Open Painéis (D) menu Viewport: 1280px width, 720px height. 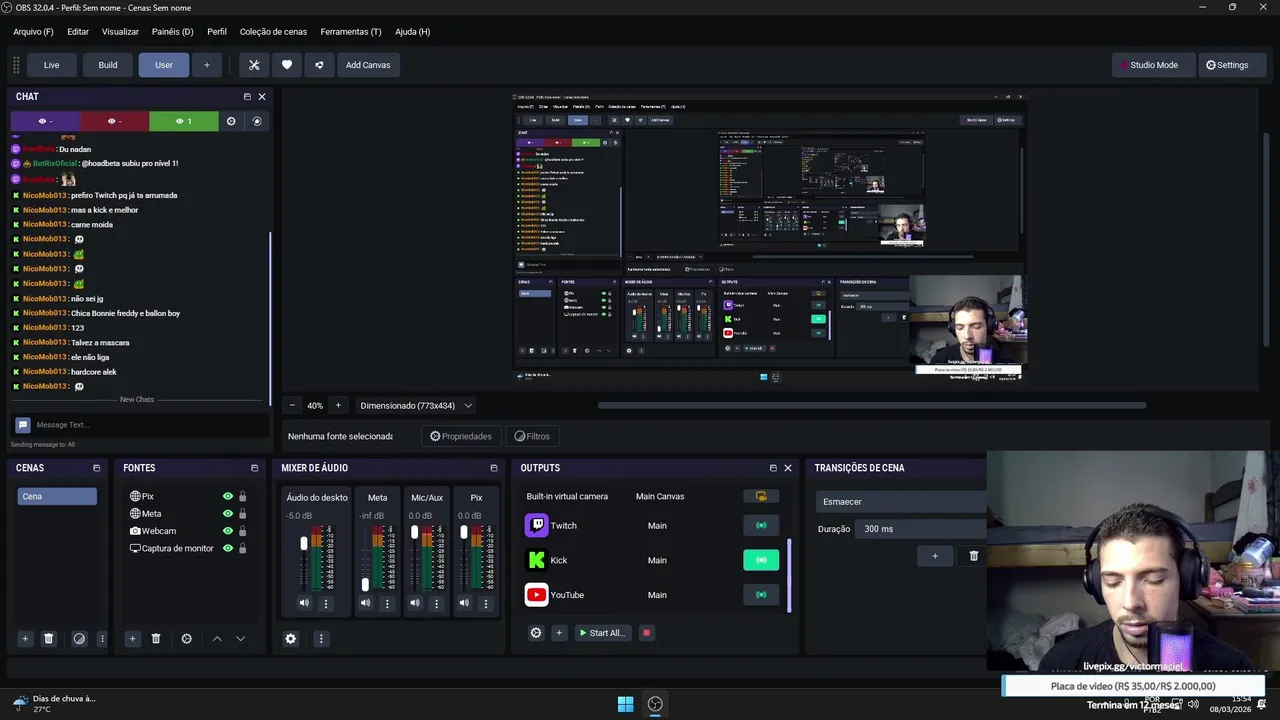click(172, 32)
